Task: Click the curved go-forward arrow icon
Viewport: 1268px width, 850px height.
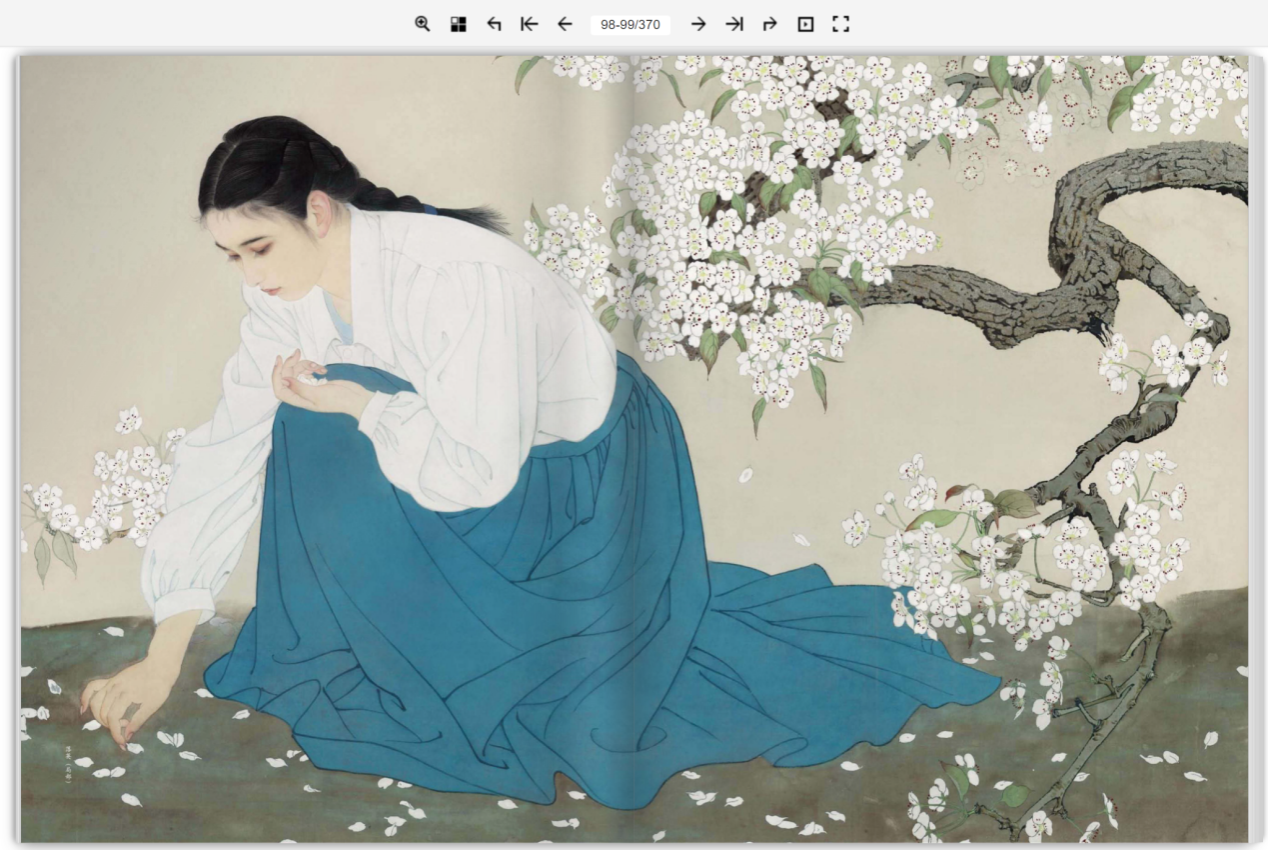Action: coord(770,24)
